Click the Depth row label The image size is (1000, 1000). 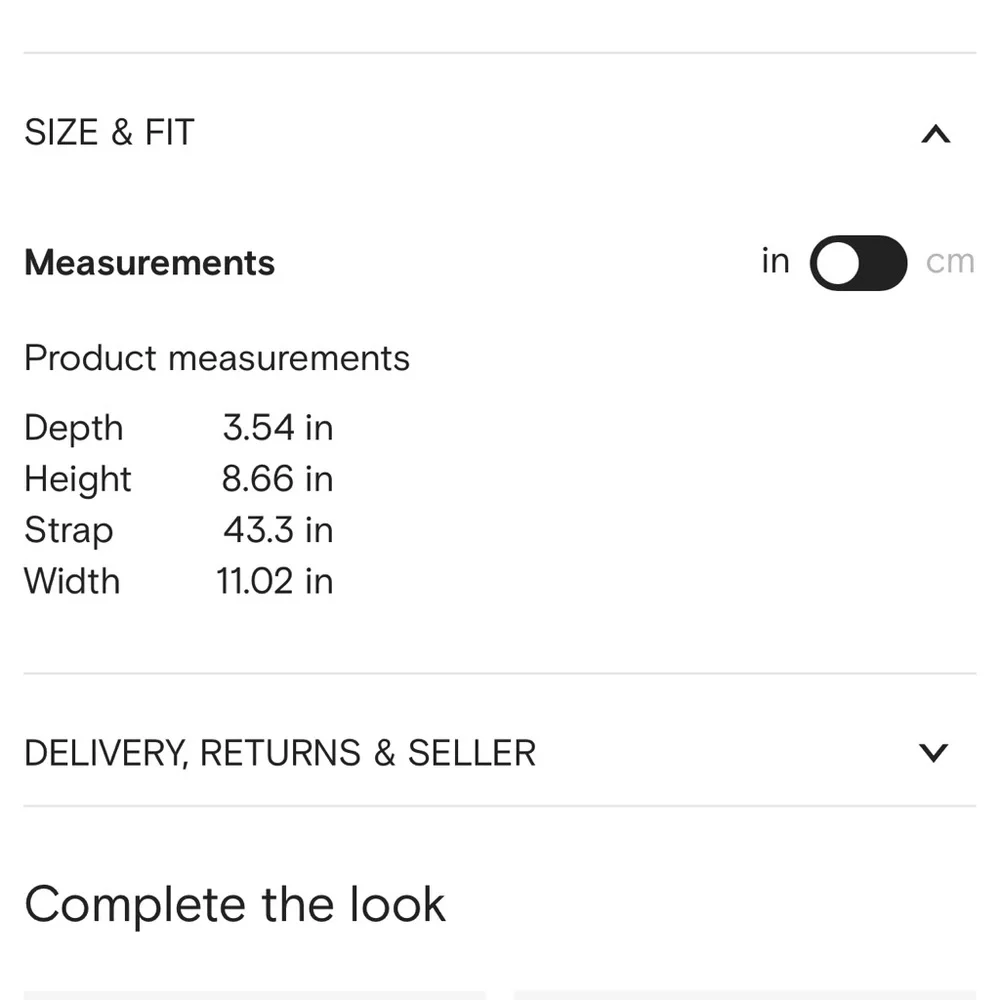pyautogui.click(x=74, y=428)
